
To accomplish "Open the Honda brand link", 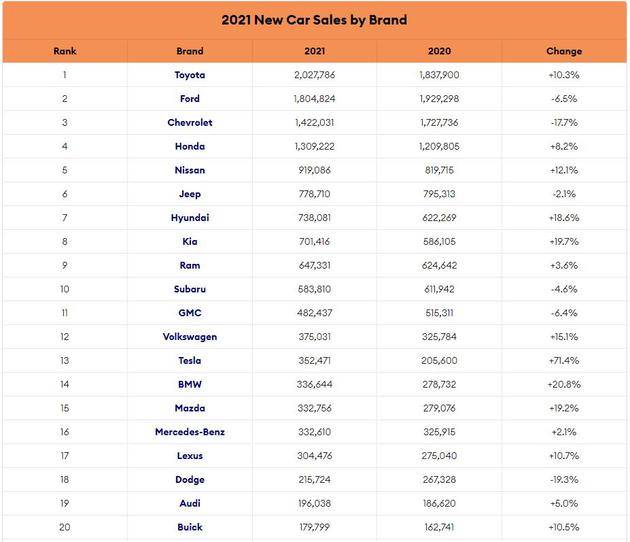I will (x=190, y=146).
